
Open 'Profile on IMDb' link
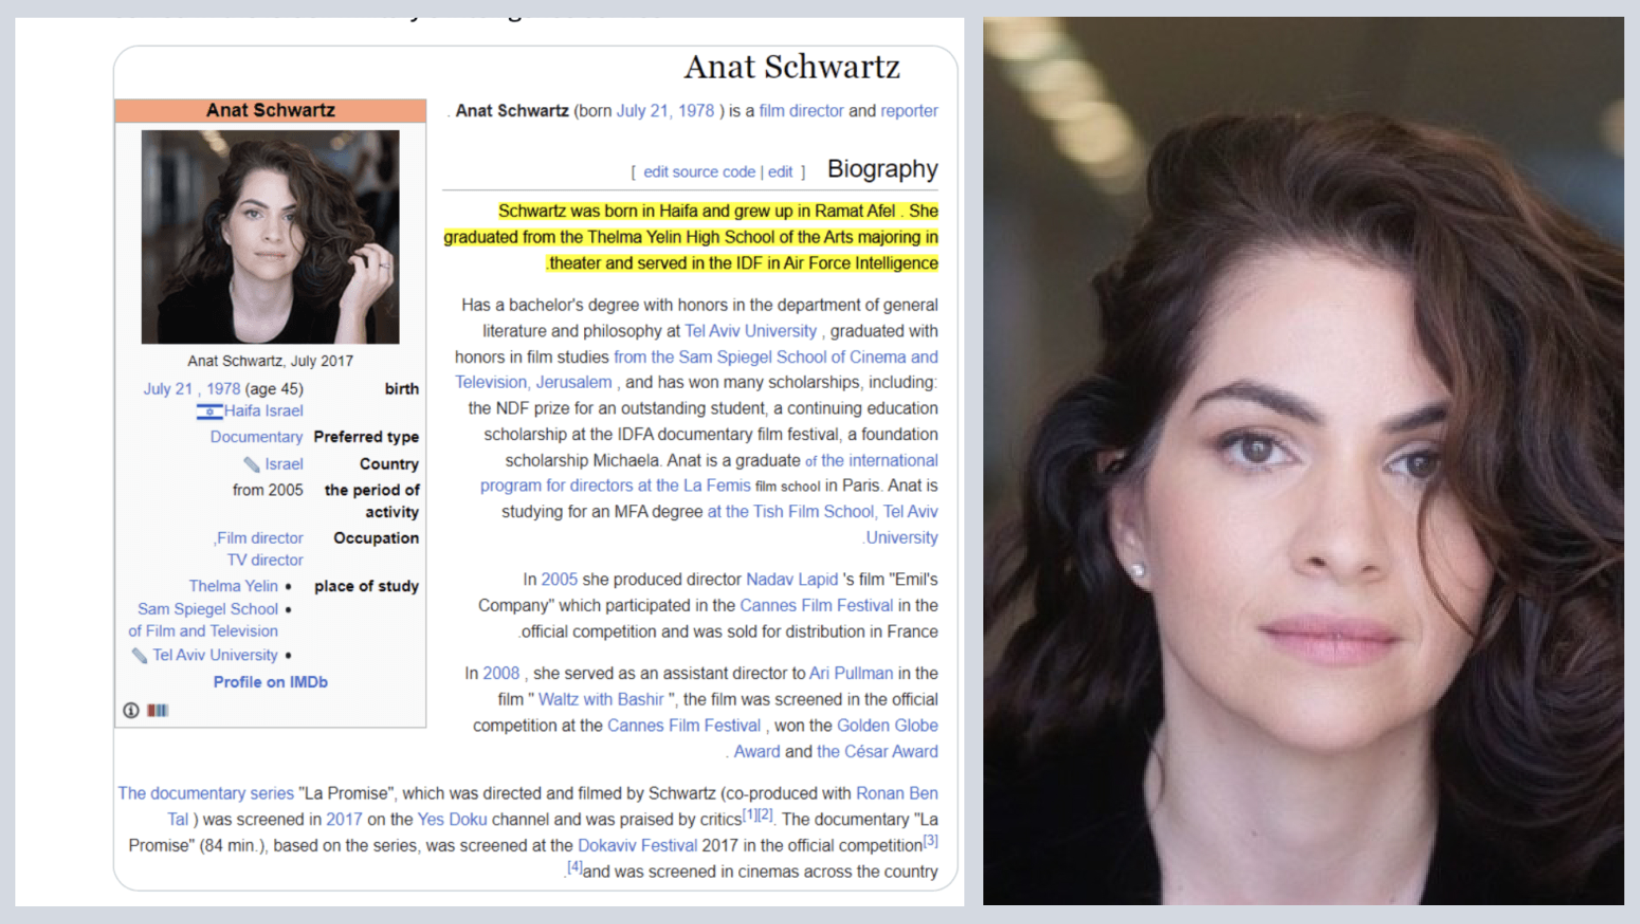coord(270,682)
